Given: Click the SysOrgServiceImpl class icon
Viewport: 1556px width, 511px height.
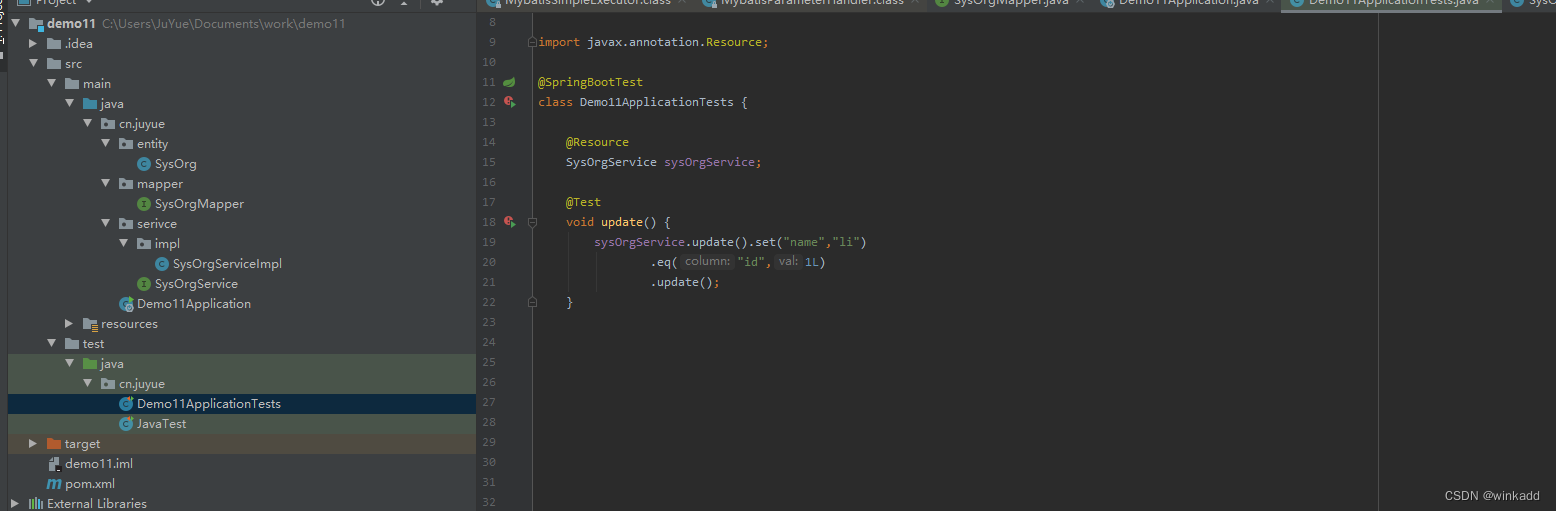Looking at the screenshot, I should (x=162, y=264).
